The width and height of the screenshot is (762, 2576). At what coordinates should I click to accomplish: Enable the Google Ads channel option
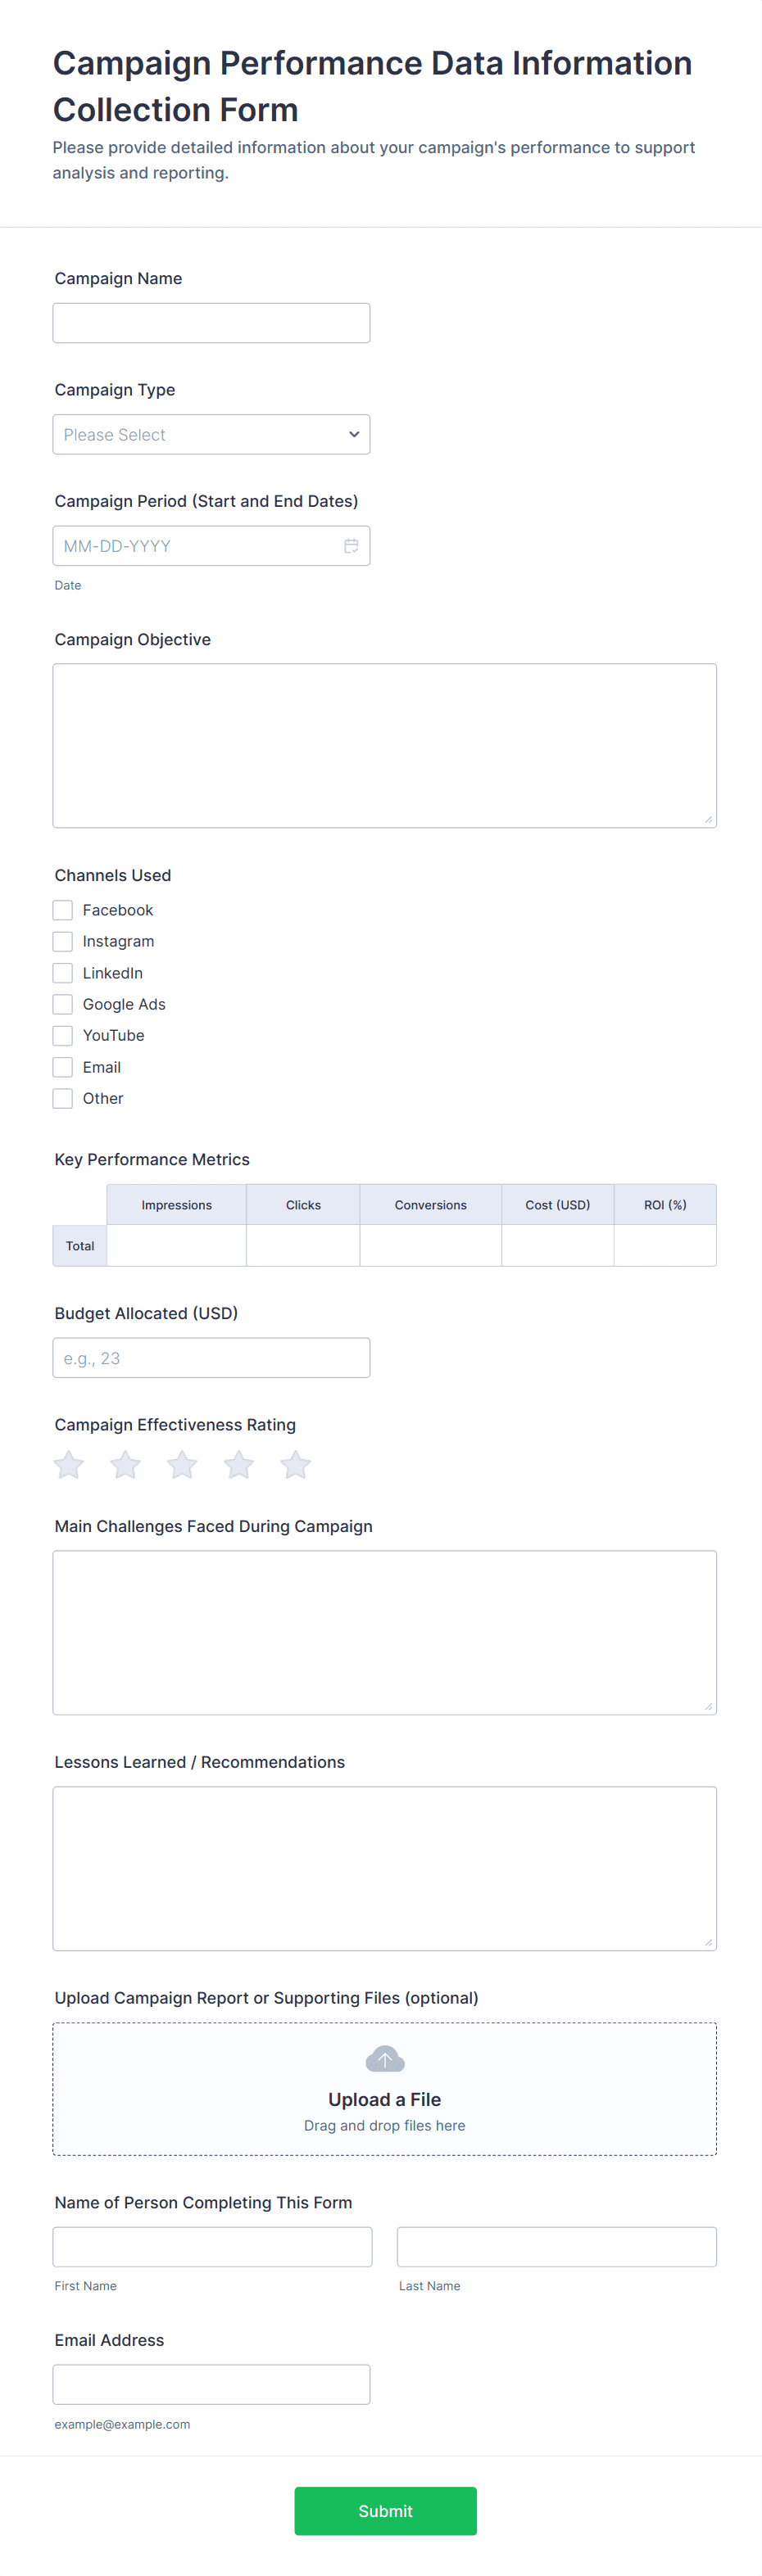(x=63, y=1004)
